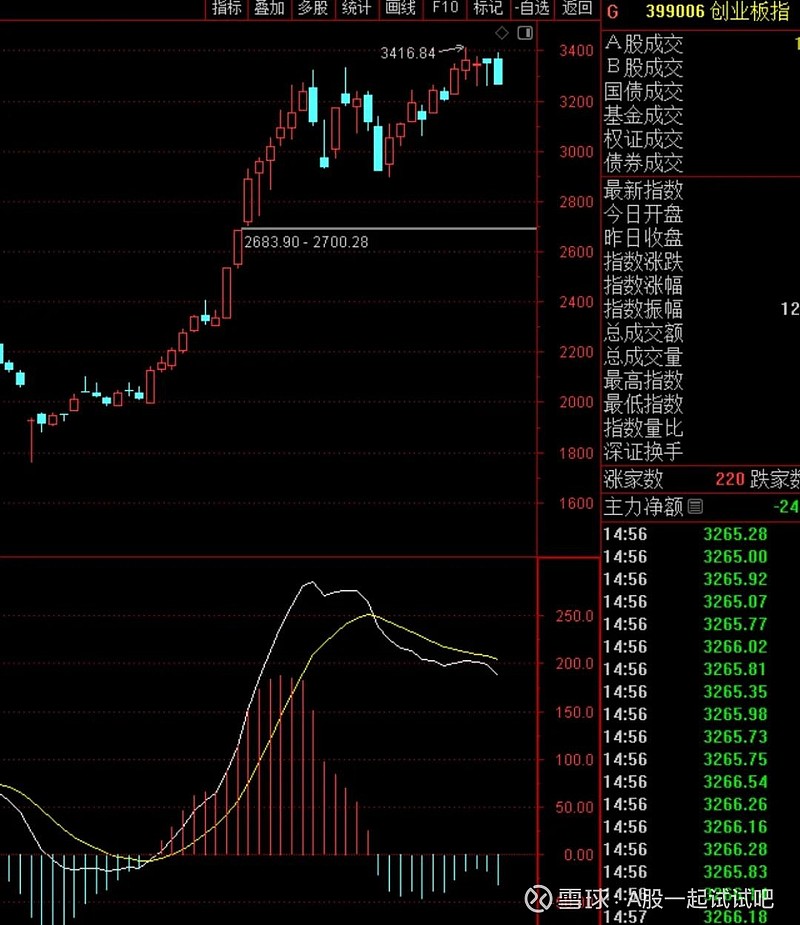Screen dimensions: 800x925
Task: Click the 最高指数 label
Action: (643, 380)
